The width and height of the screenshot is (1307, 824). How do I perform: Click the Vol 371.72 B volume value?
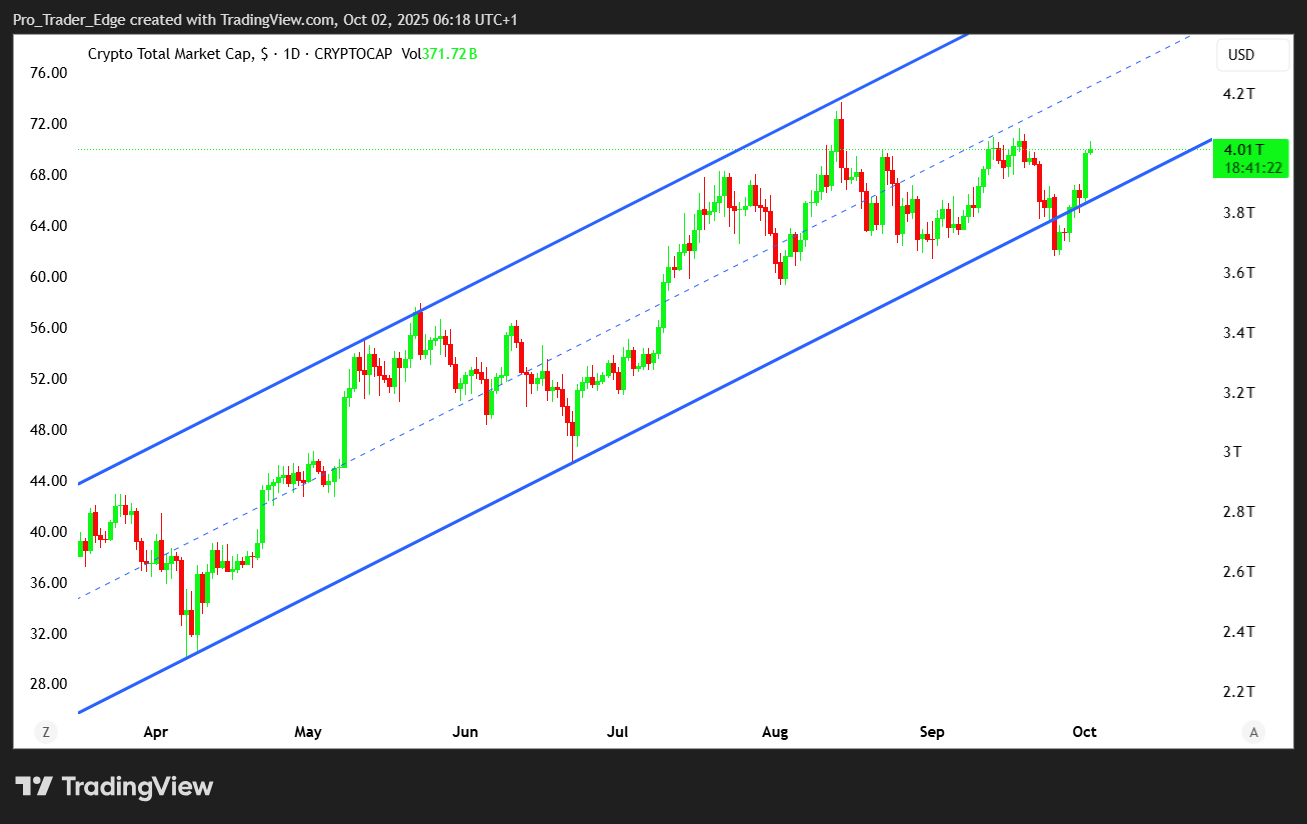(x=439, y=54)
